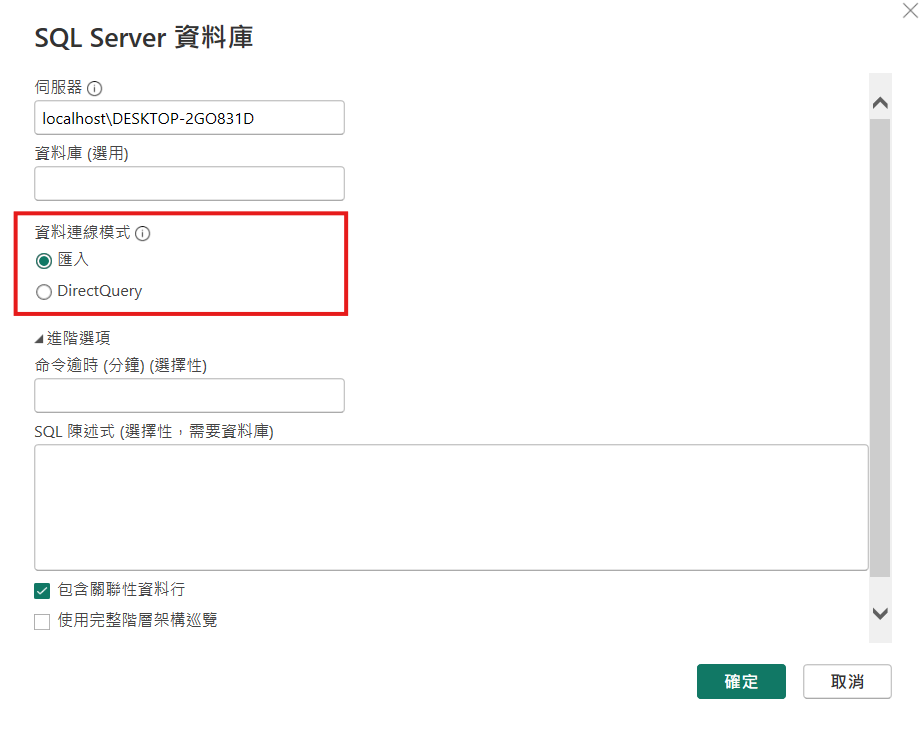Enable 使用完整階層架構巡覽 checkbox
Image resolution: width=921 pixels, height=734 pixels.
coord(42,621)
